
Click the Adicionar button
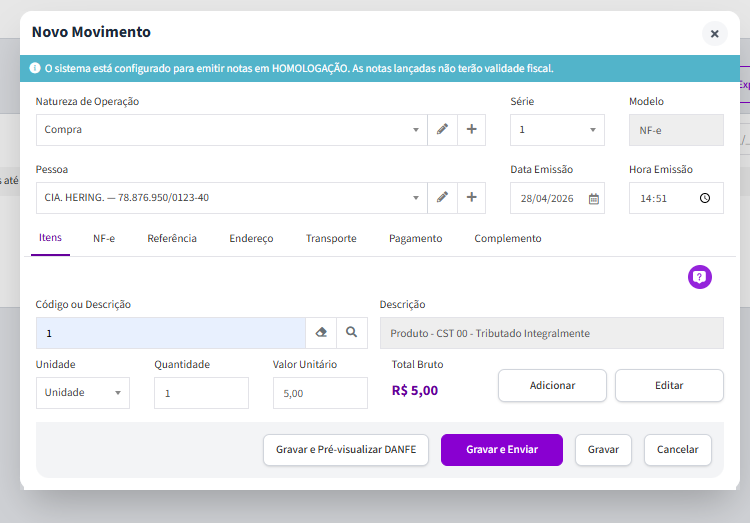(552, 386)
